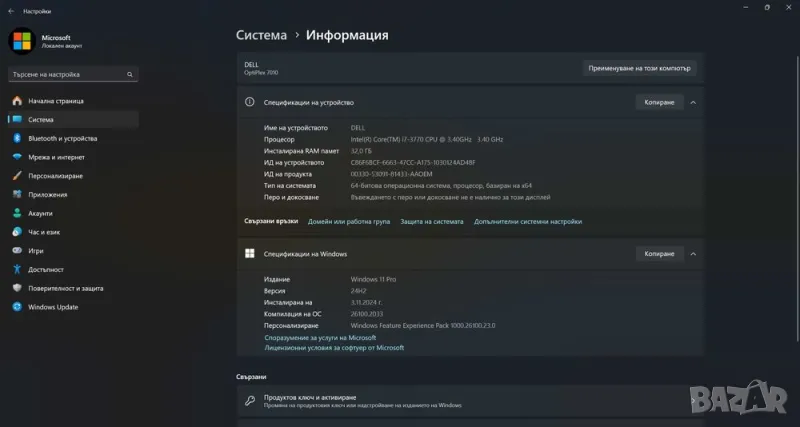The image size is (800, 427).
Task: Select Система in the navigation menu
Action: [41, 119]
